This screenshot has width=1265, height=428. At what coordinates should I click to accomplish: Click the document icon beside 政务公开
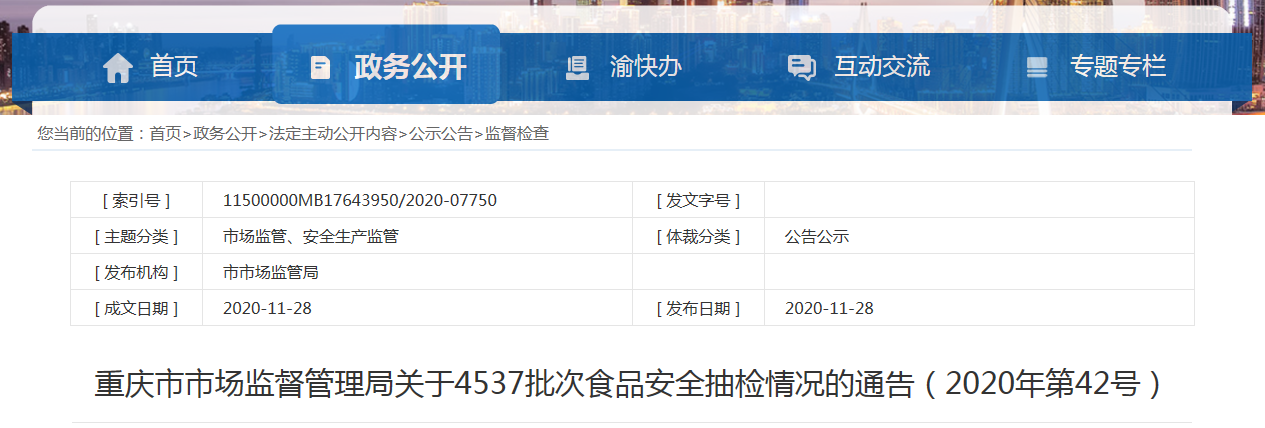coord(320,68)
